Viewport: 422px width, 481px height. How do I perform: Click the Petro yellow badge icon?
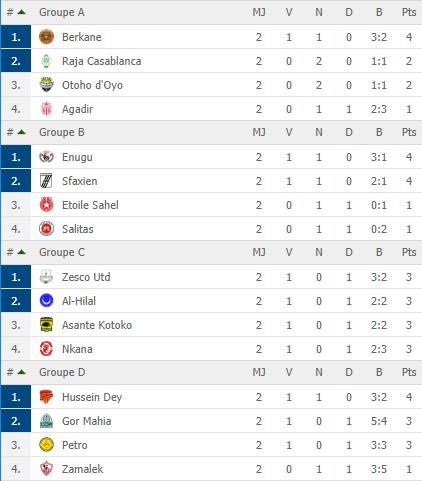point(46,445)
